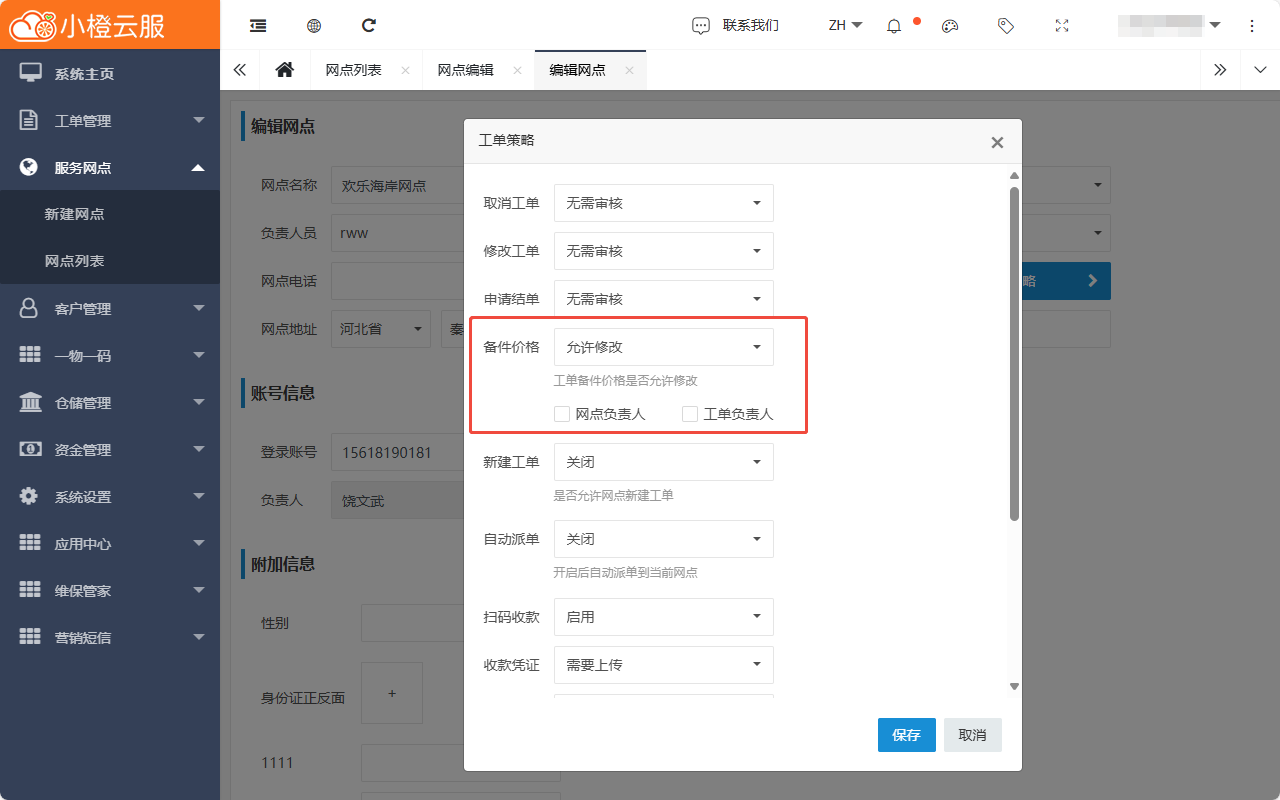
Task: Check the 工单负责人 checkbox
Action: (690, 414)
